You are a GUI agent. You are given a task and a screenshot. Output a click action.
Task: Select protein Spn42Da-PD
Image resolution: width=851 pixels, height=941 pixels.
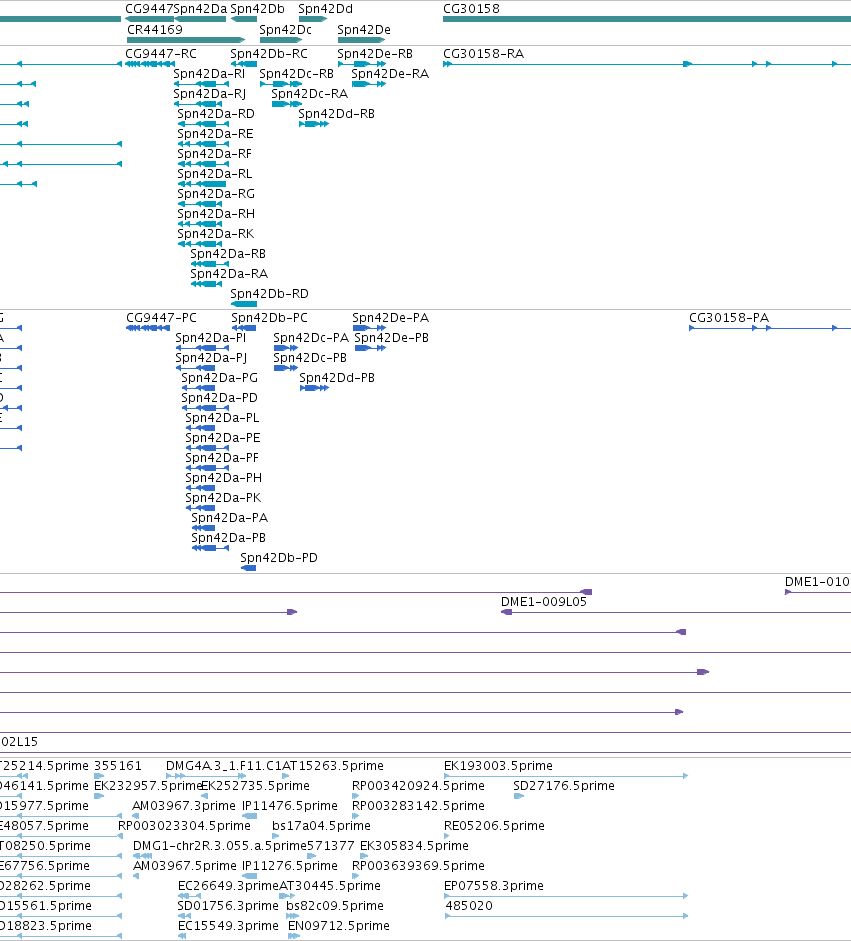(220, 397)
